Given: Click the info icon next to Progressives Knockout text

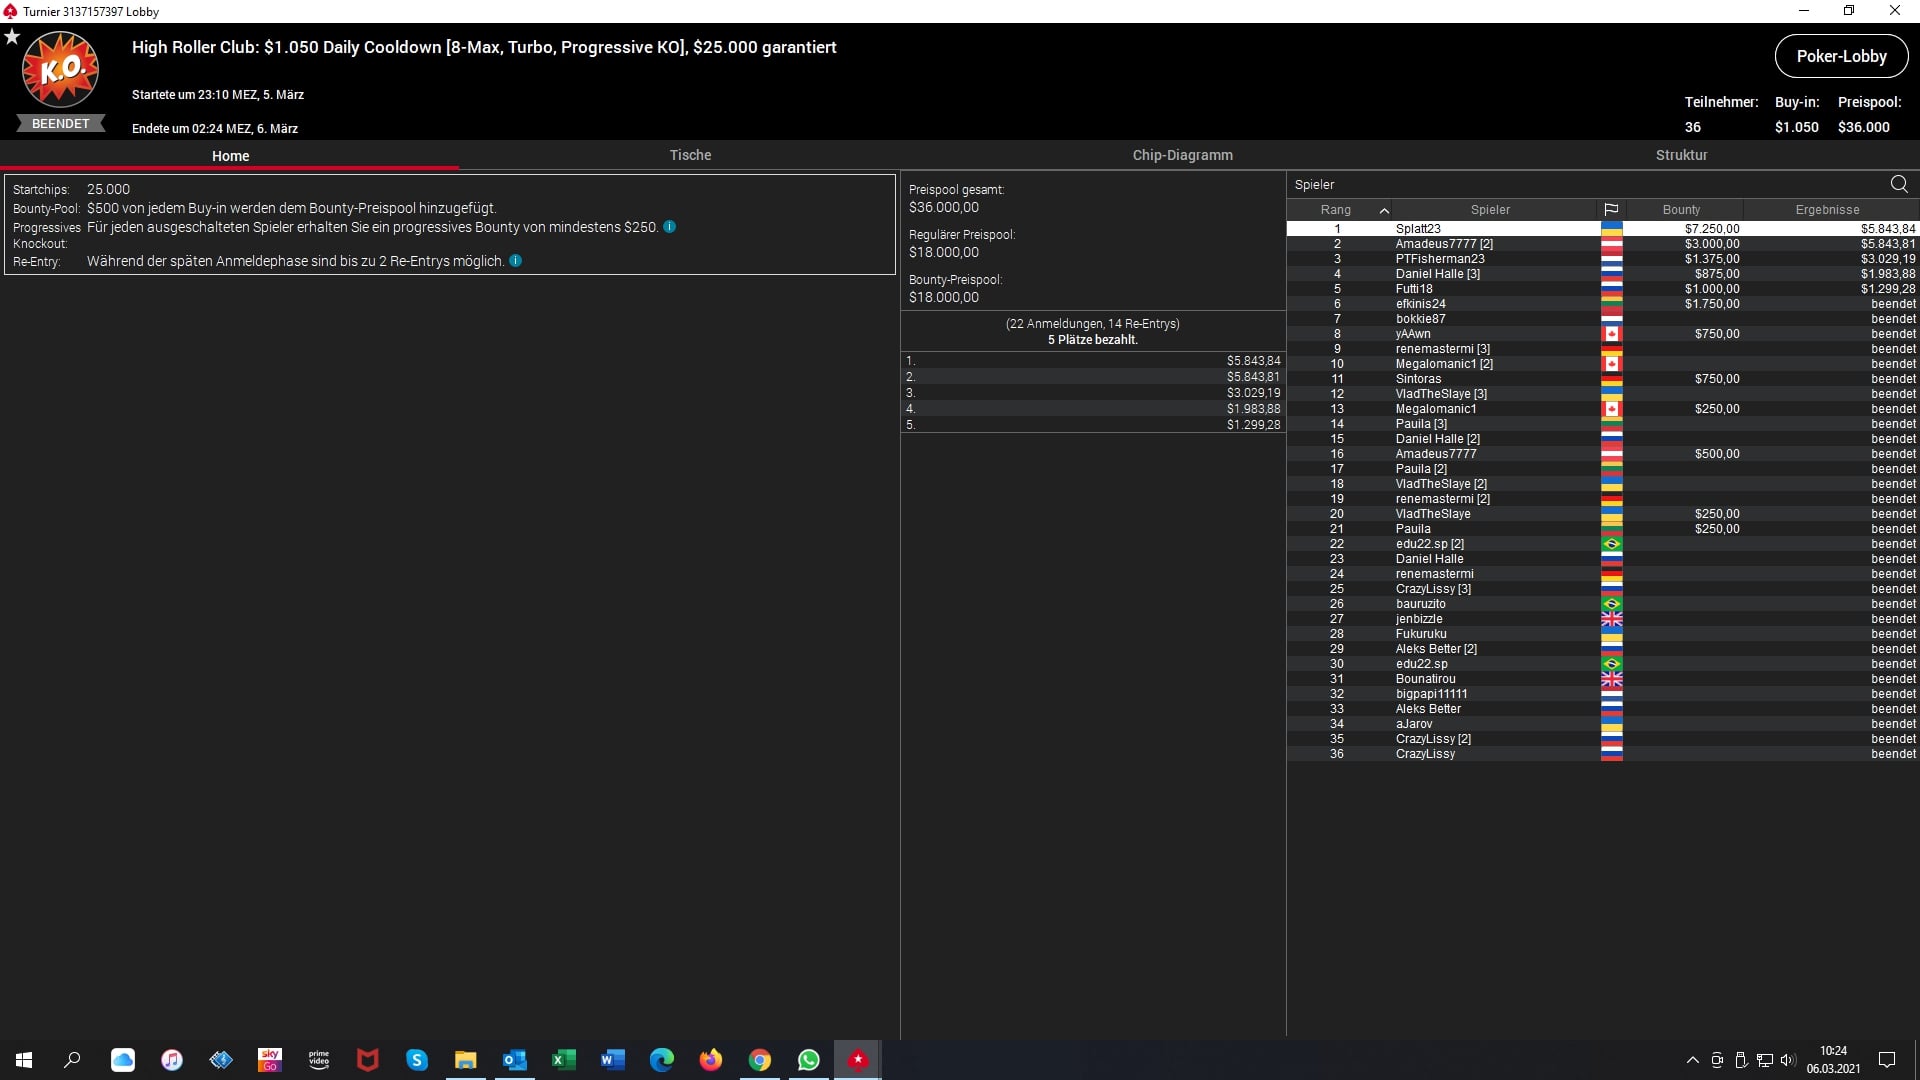Looking at the screenshot, I should [670, 227].
